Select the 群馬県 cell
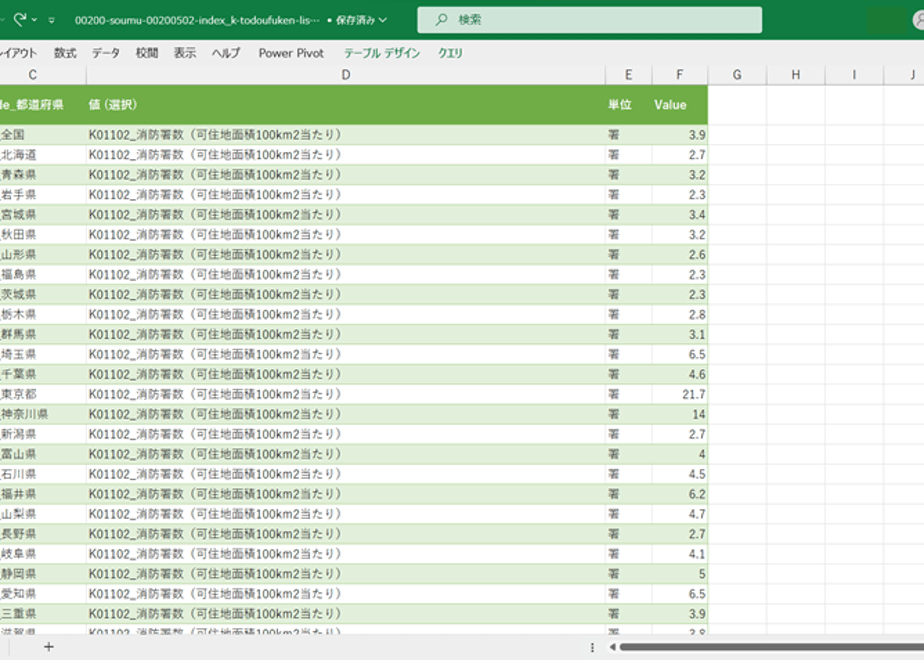 pyautogui.click(x=43, y=335)
